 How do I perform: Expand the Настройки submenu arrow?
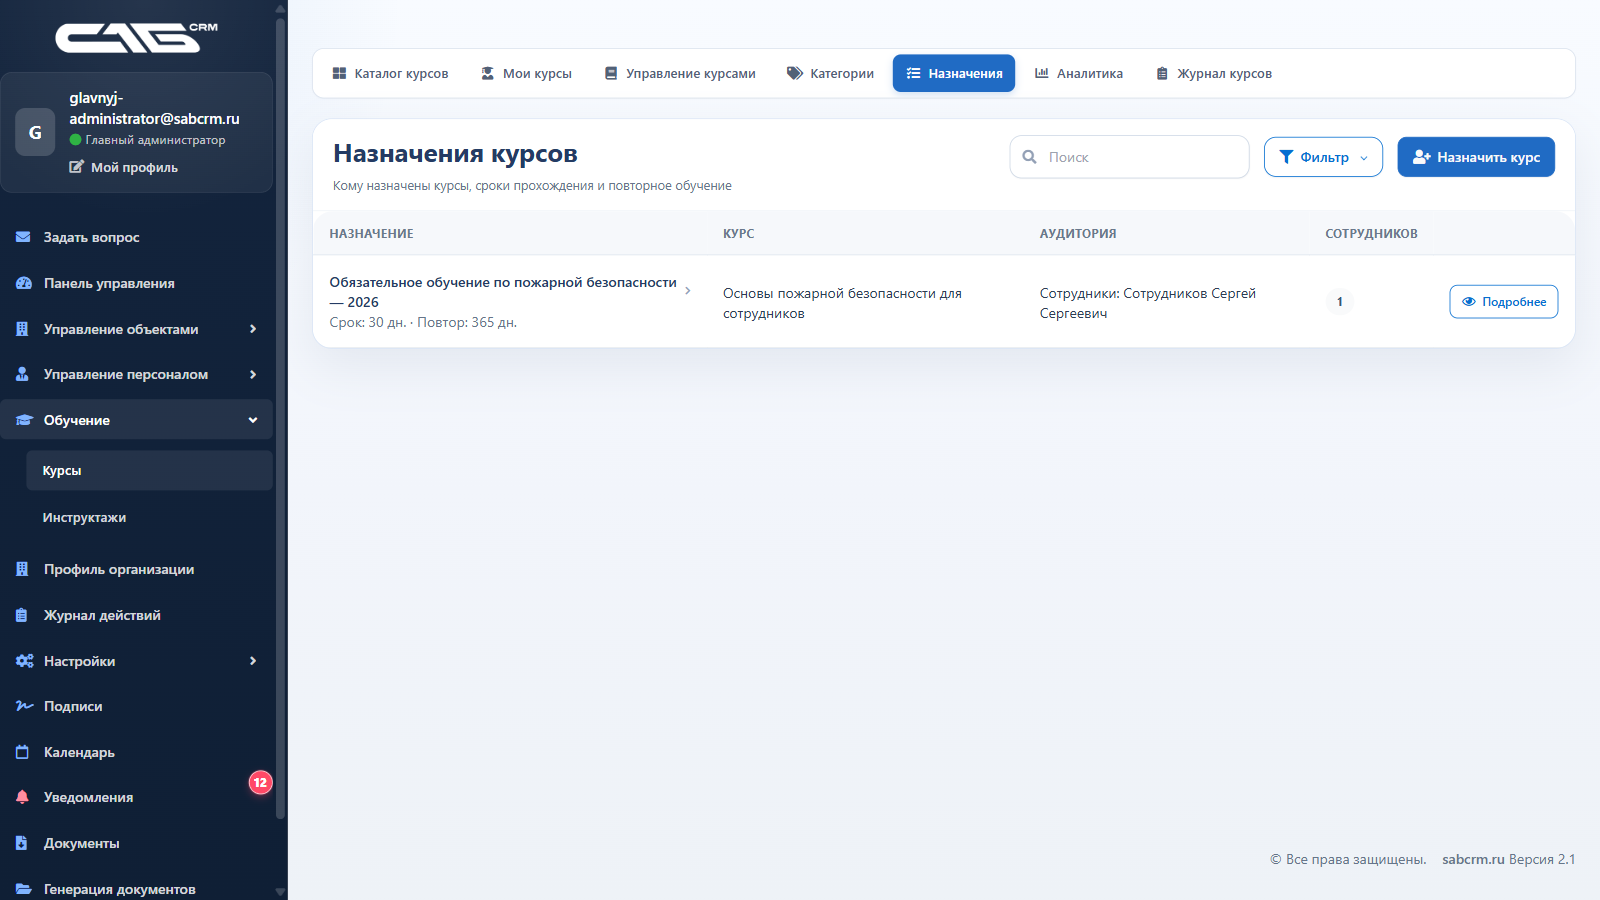click(x=253, y=661)
